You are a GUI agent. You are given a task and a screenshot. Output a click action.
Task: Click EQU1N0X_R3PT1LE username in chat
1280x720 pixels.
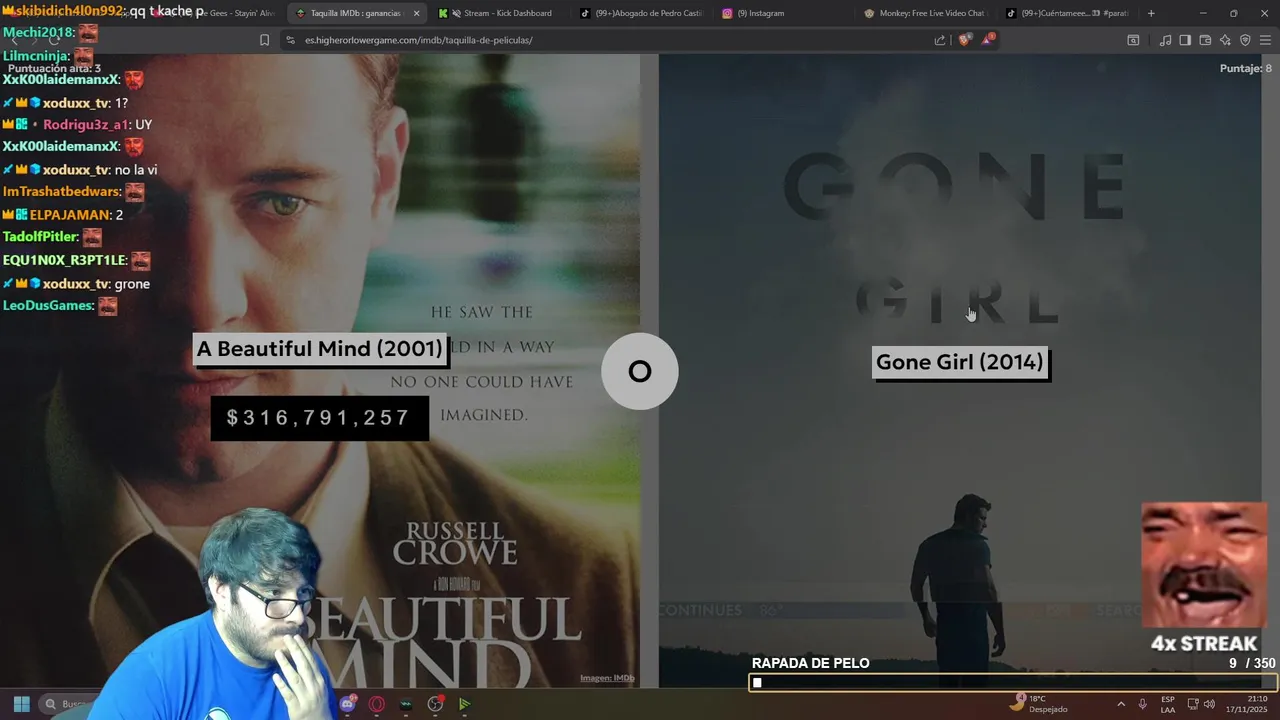point(64,260)
